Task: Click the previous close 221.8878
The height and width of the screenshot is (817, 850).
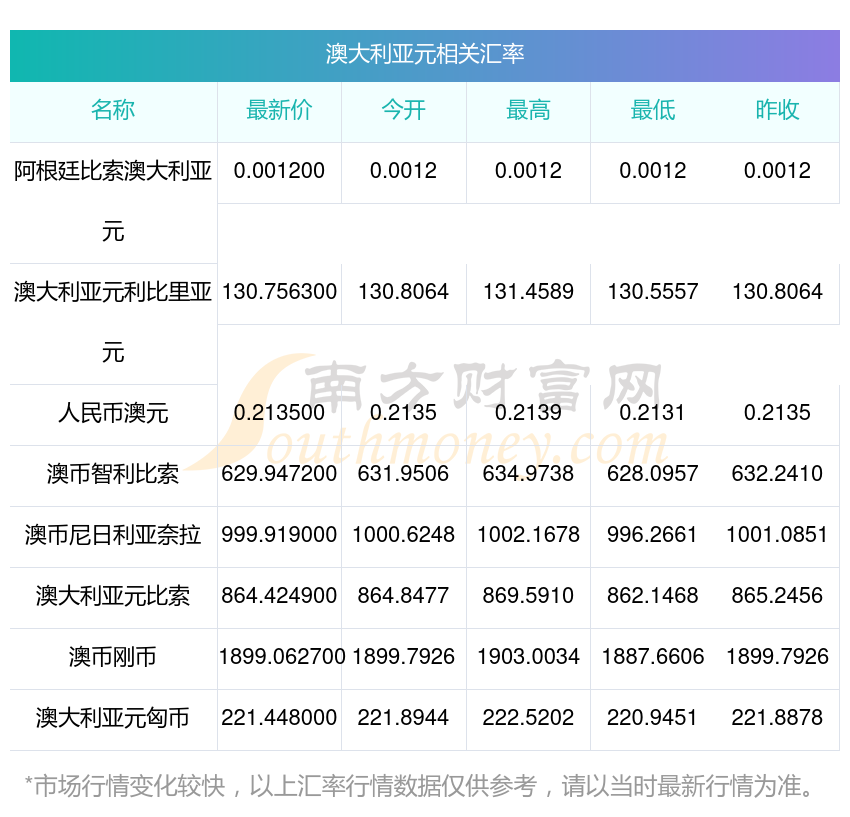Action: click(777, 717)
